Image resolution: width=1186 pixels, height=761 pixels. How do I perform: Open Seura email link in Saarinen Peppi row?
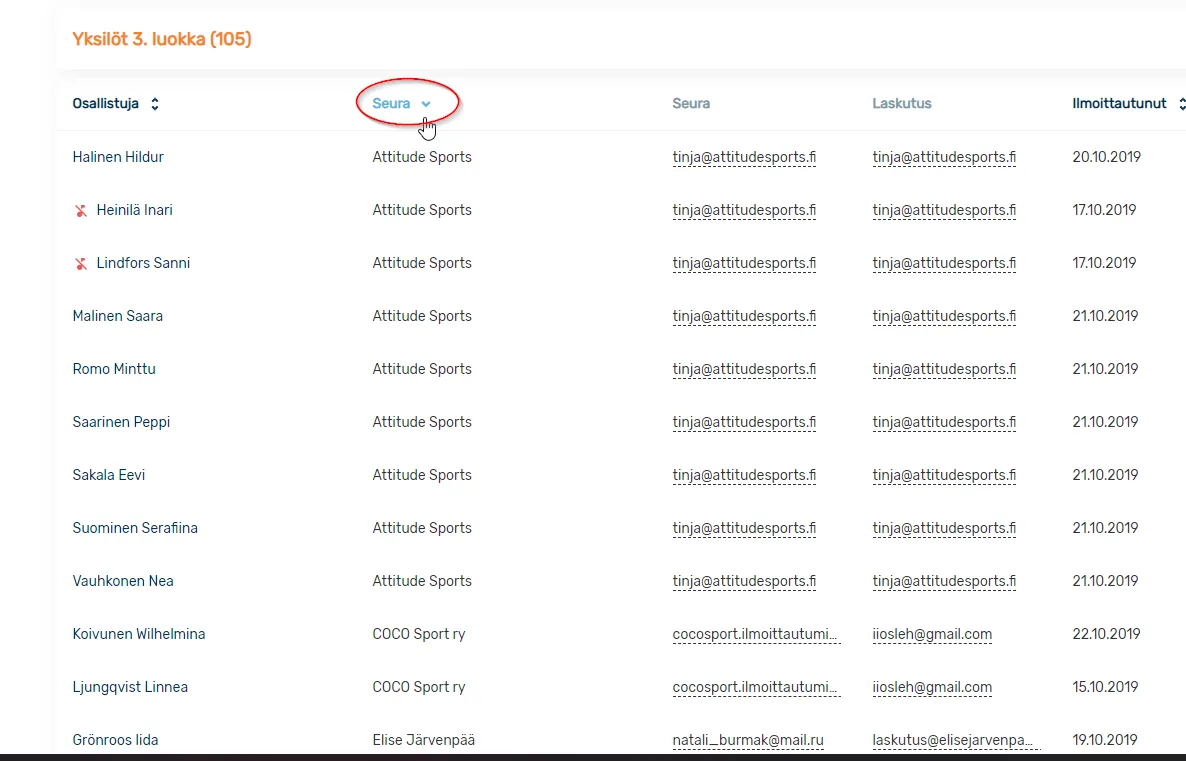coord(744,422)
